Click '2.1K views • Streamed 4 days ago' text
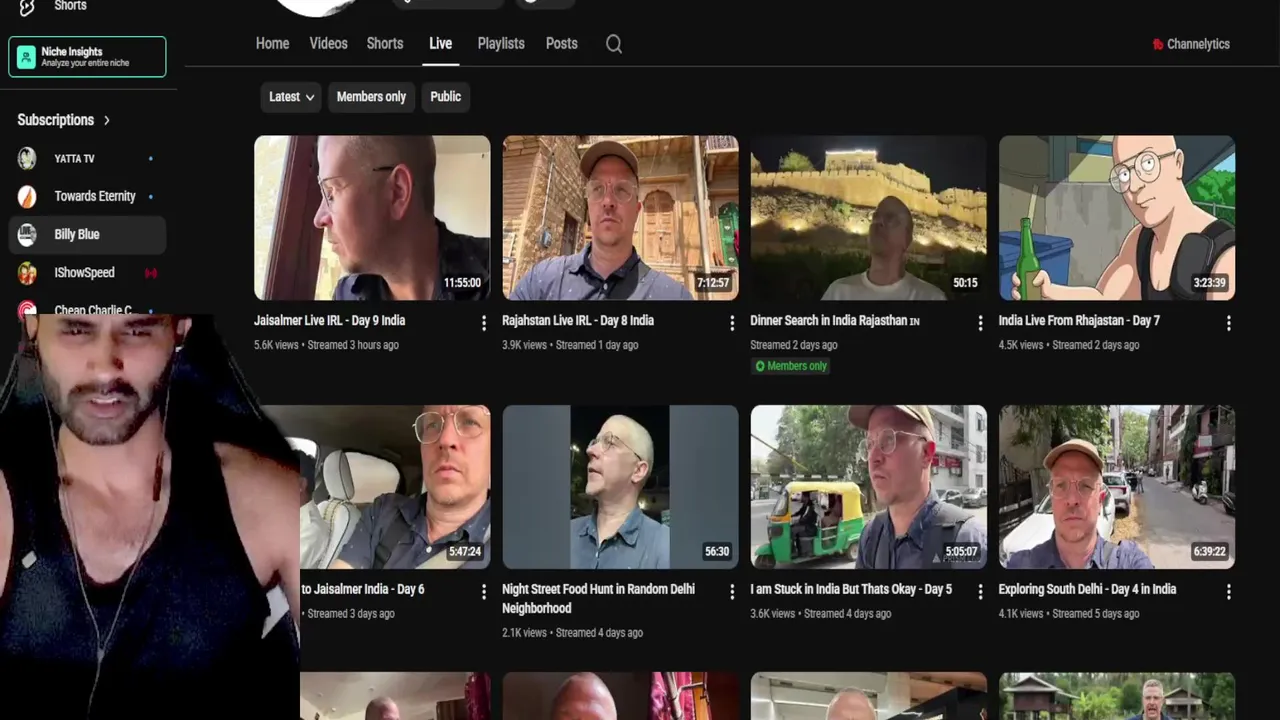The width and height of the screenshot is (1280, 720). tap(572, 633)
